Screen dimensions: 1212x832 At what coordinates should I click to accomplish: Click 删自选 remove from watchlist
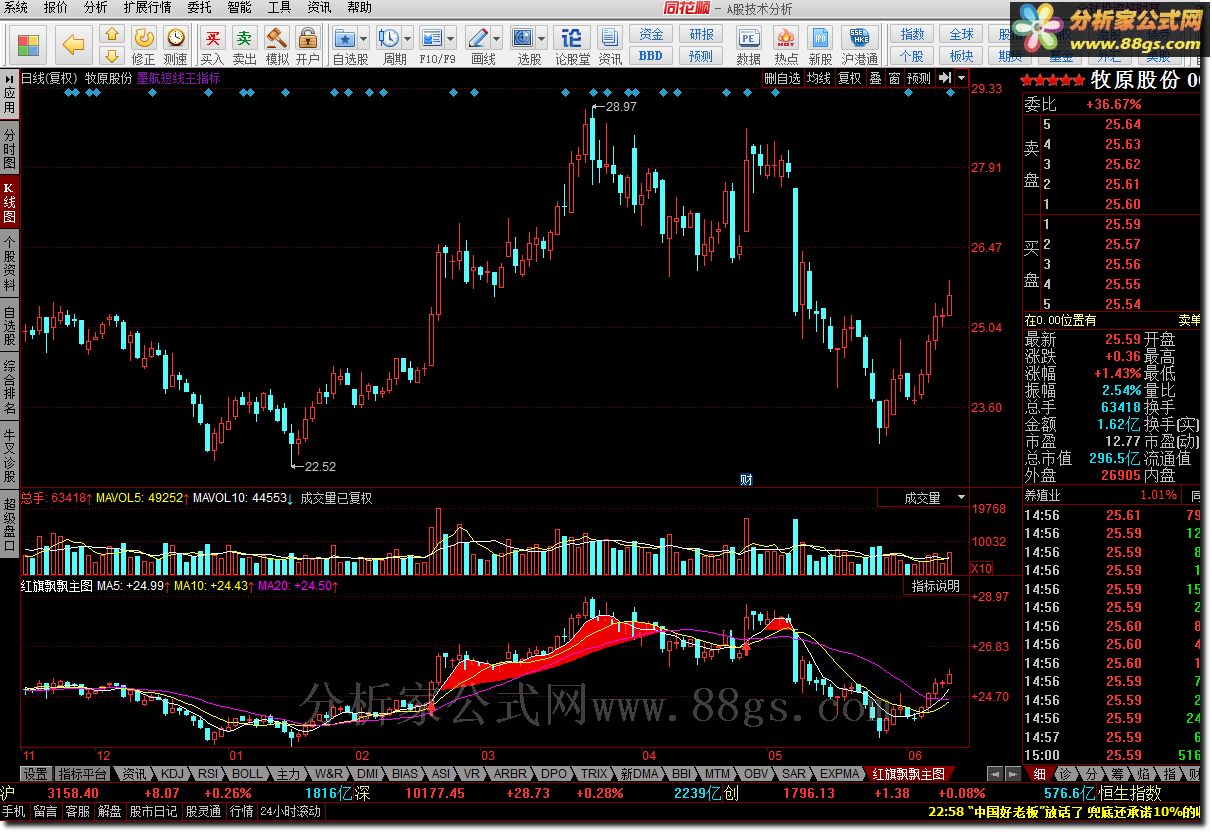tap(783, 78)
